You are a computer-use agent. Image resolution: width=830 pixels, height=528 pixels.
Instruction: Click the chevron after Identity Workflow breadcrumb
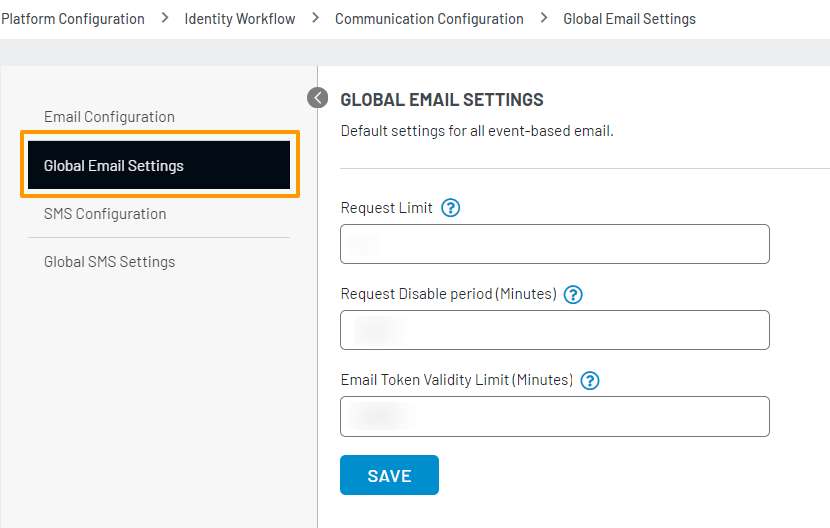(315, 18)
